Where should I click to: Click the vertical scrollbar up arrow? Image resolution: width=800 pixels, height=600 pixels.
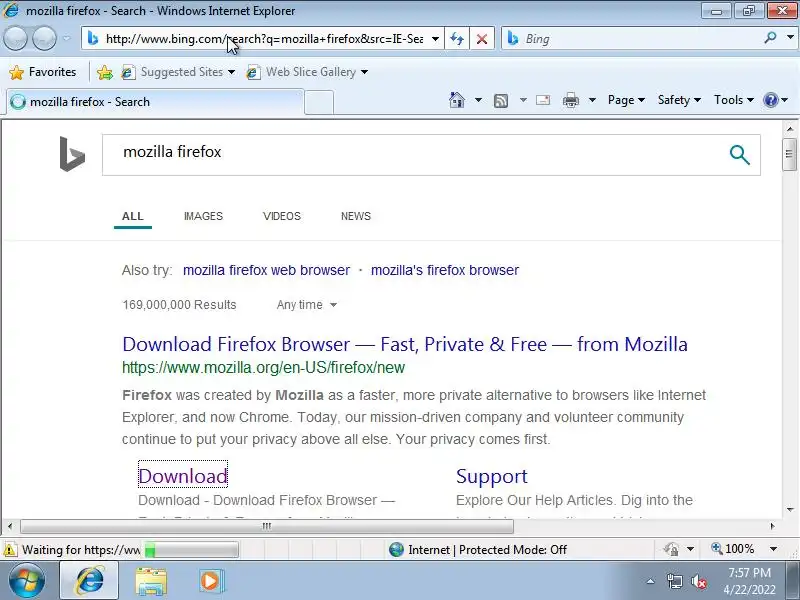click(790, 129)
